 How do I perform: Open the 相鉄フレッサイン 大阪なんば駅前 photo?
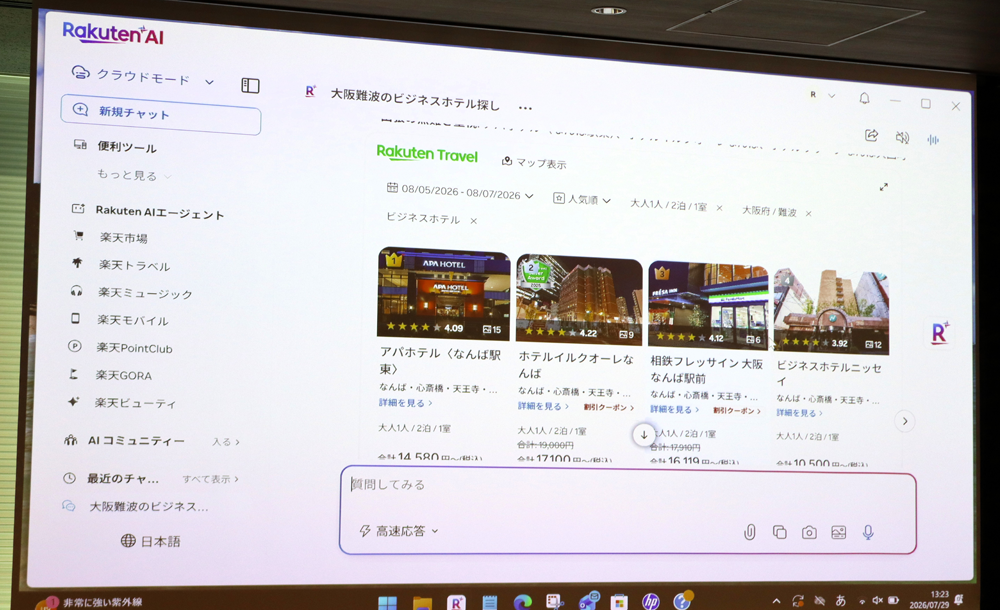pyautogui.click(x=708, y=304)
